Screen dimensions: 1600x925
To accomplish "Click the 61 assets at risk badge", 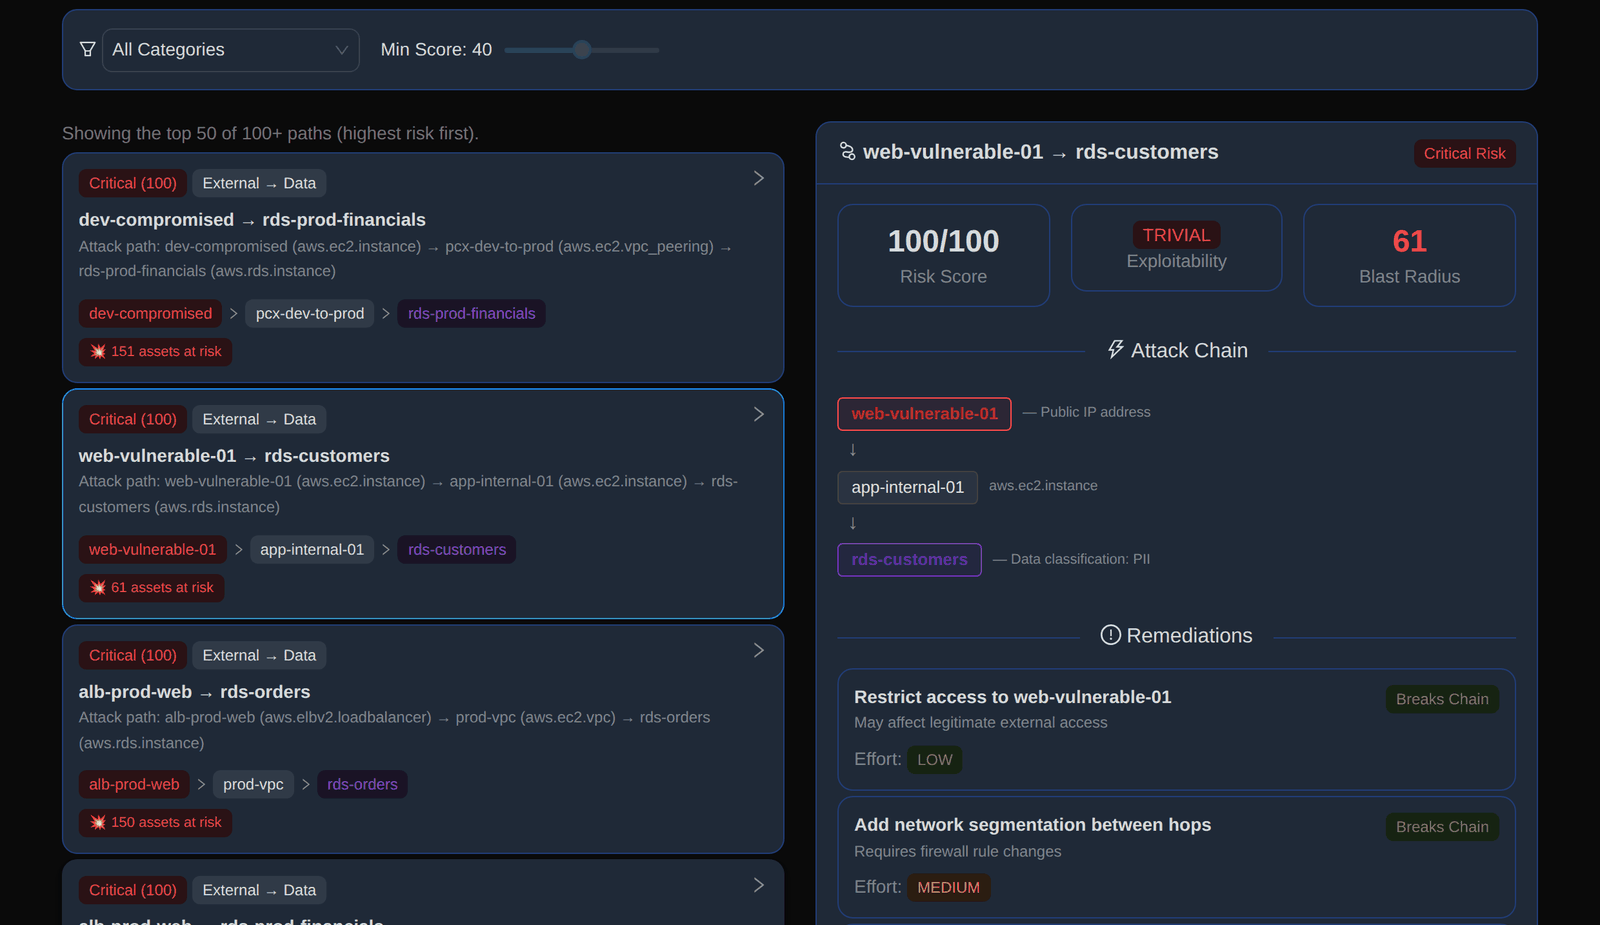I will pyautogui.click(x=152, y=588).
